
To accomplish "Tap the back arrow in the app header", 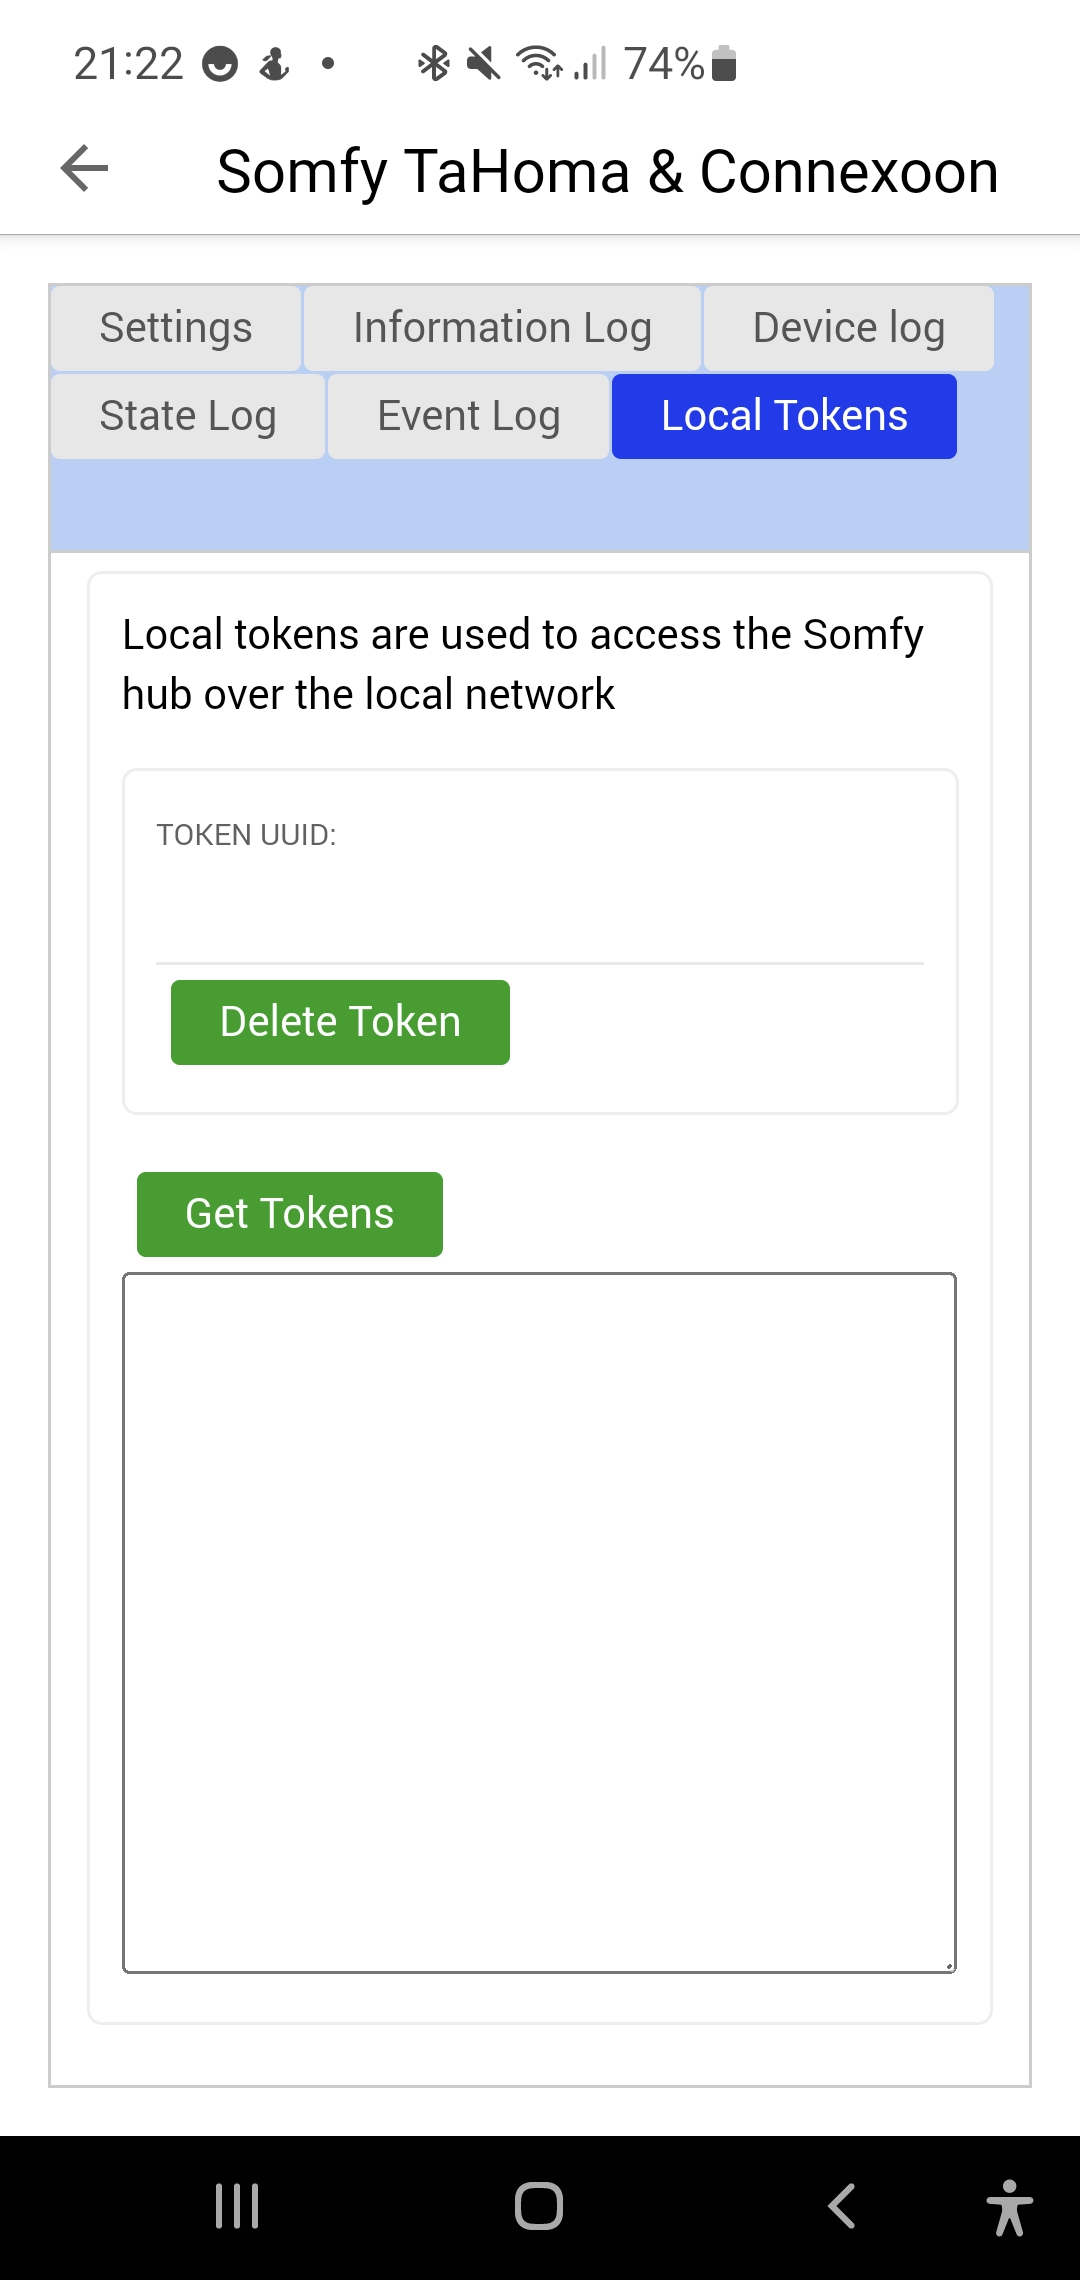I will [x=84, y=168].
